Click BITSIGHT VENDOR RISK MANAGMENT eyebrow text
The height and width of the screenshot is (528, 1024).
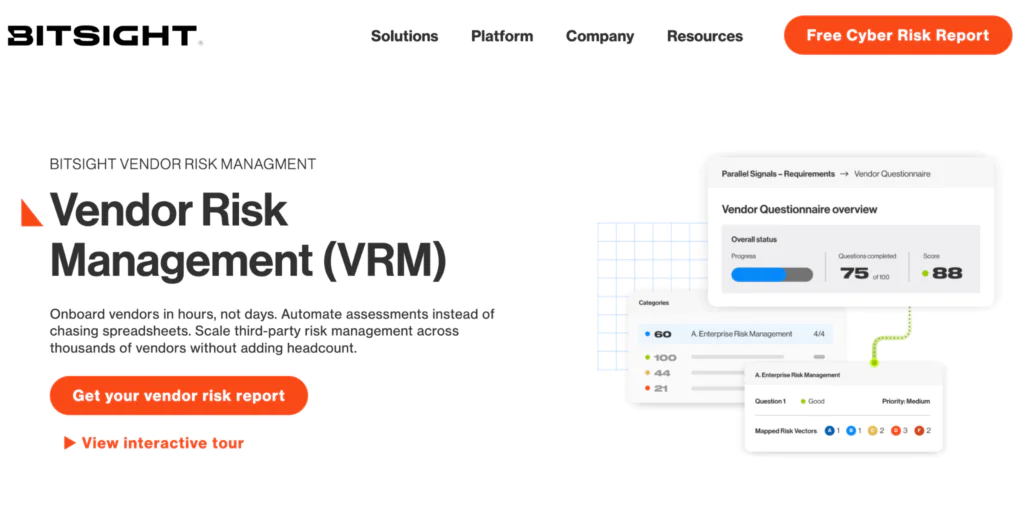point(183,164)
